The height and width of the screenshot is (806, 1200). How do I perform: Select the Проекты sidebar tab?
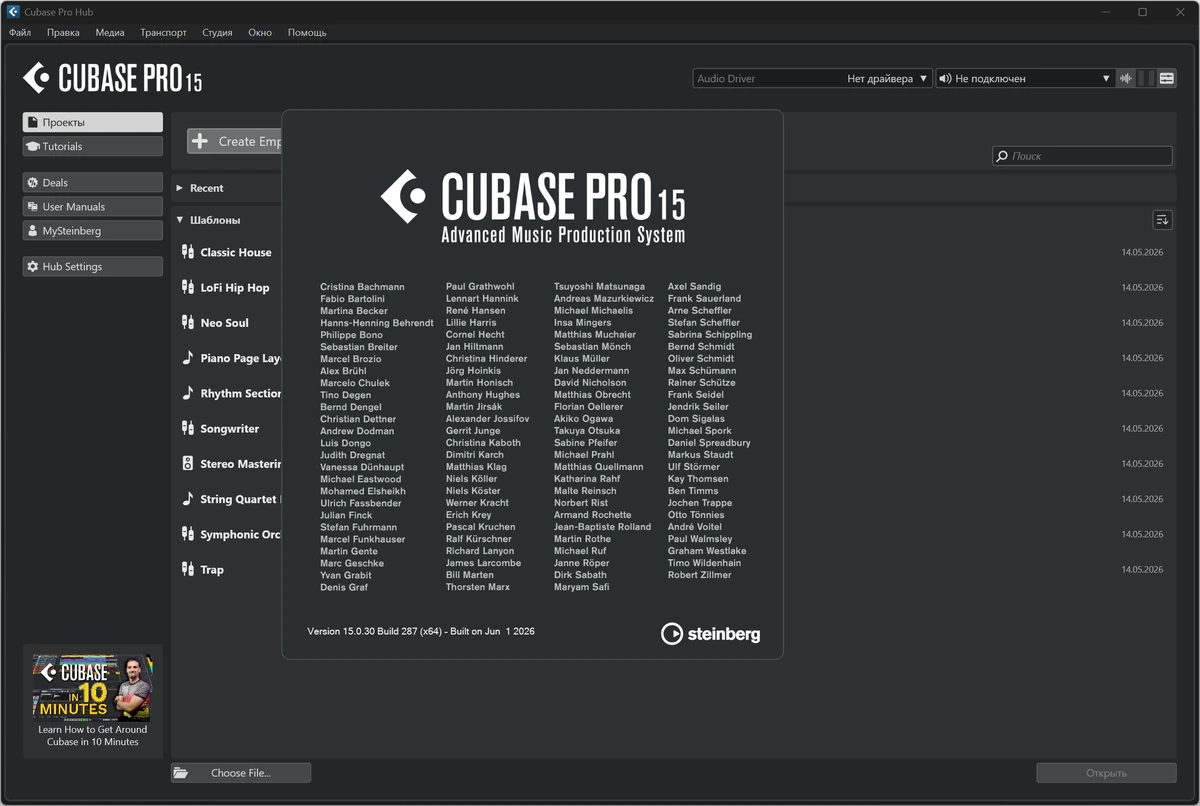93,122
